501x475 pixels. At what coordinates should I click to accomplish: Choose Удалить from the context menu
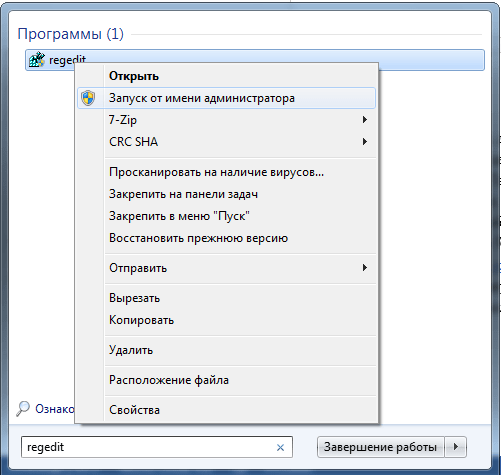coord(226,350)
